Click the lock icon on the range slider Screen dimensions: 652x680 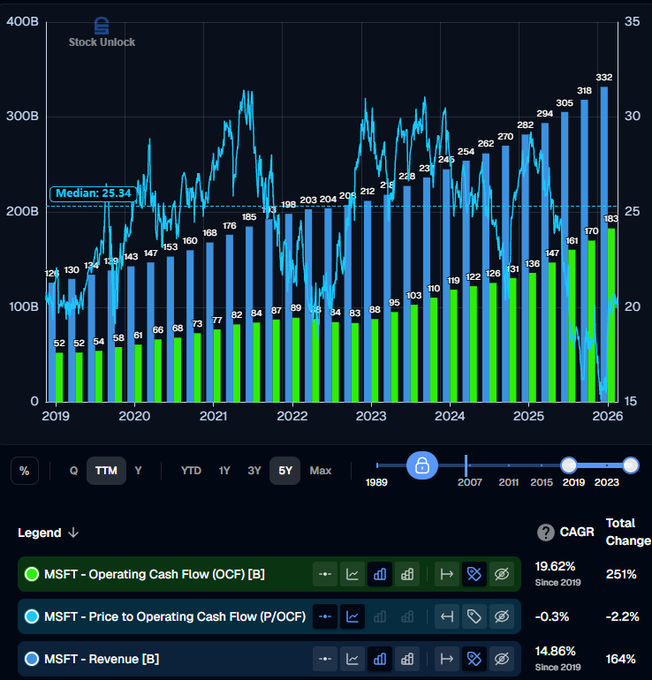422,466
